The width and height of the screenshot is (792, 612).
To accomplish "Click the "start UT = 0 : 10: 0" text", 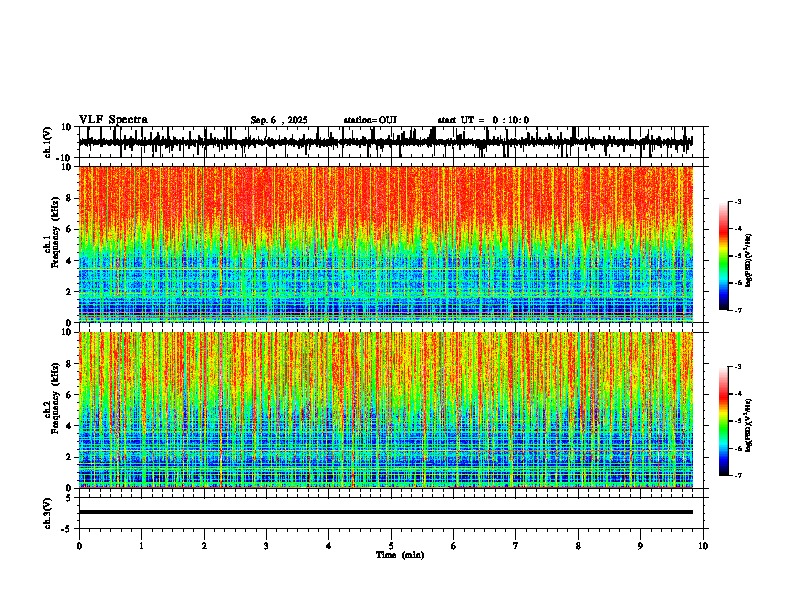I will click(483, 120).
